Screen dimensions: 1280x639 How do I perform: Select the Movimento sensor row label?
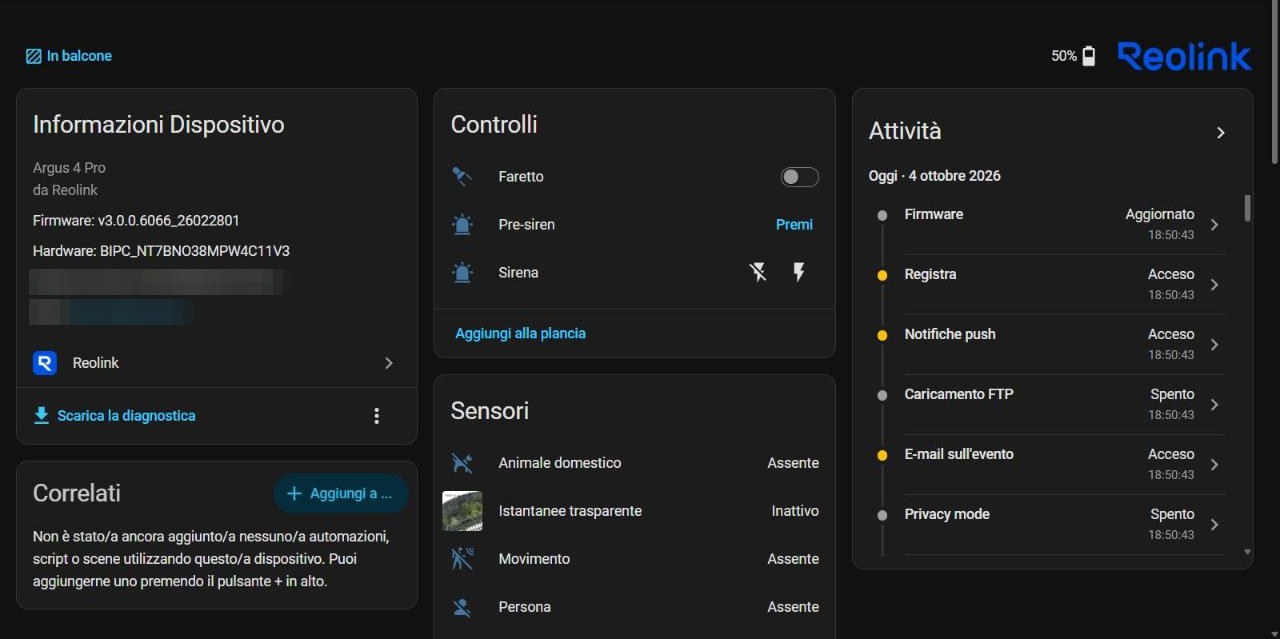(534, 559)
